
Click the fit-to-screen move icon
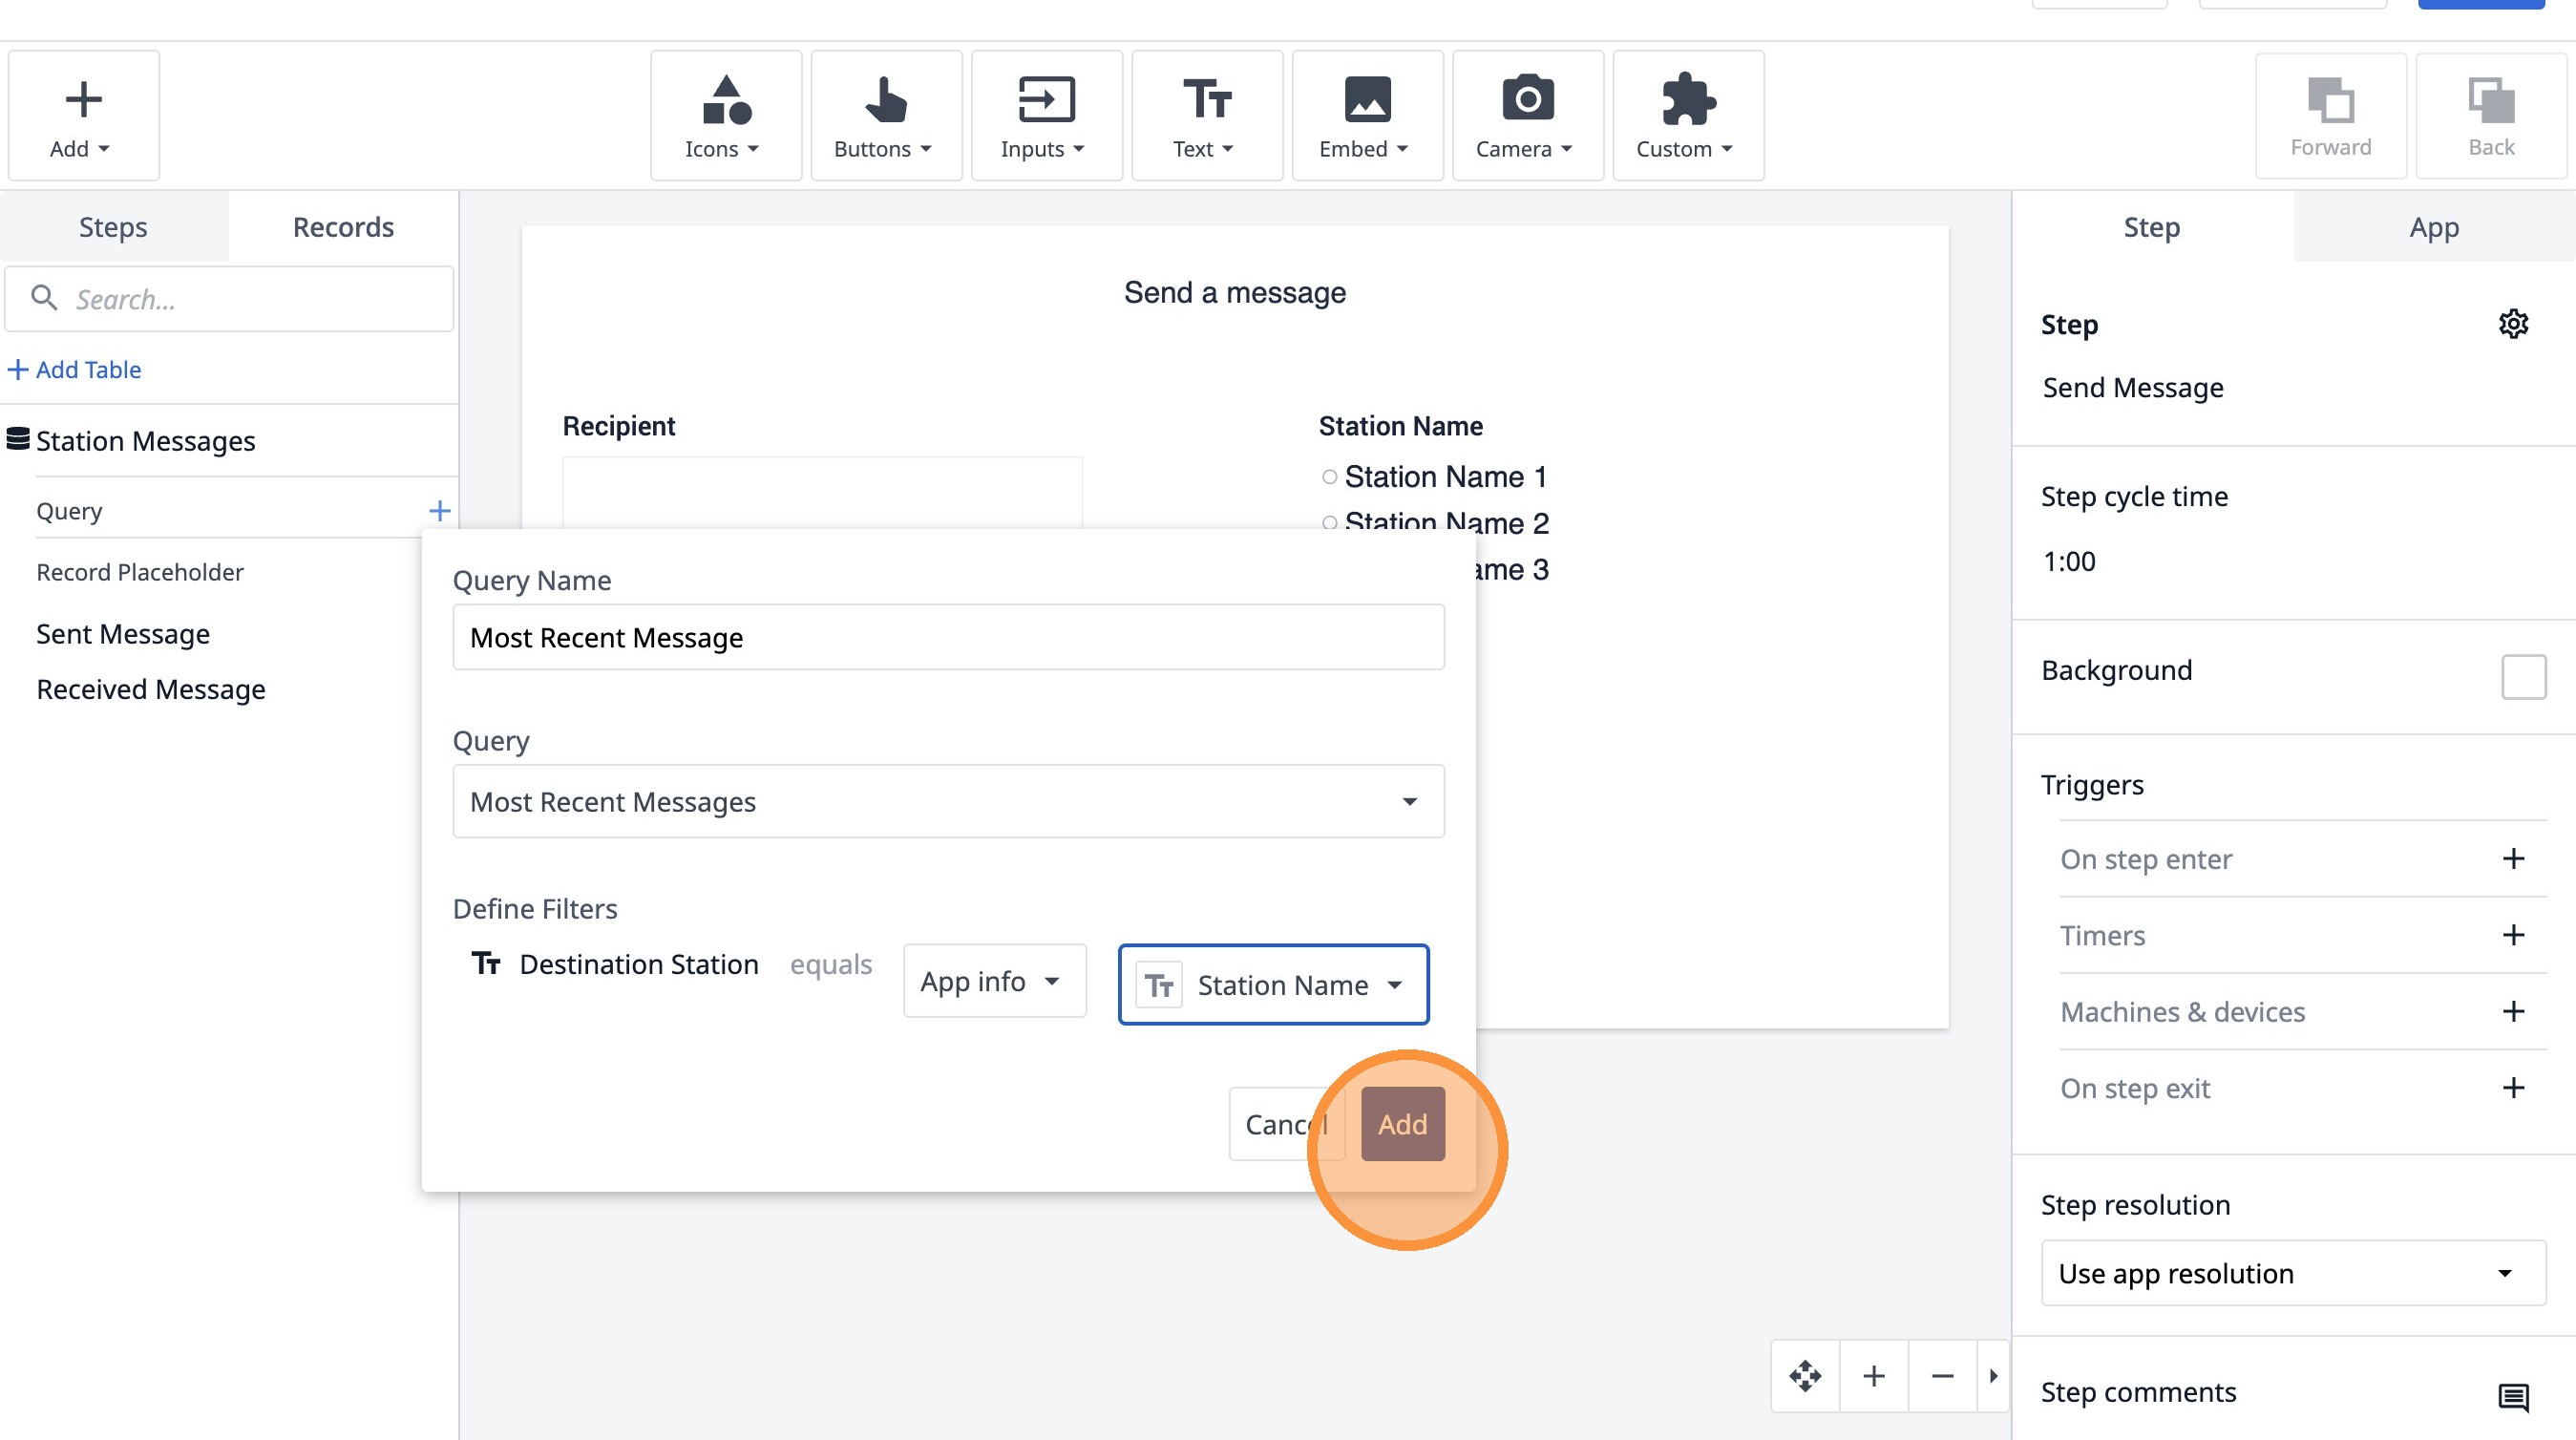click(1805, 1376)
